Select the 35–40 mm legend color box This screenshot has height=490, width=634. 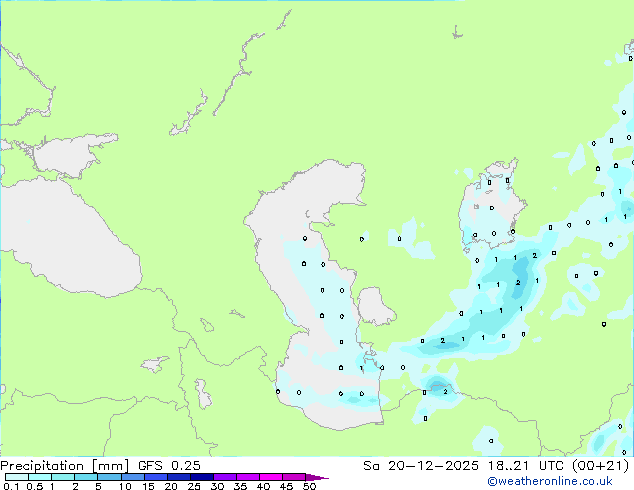tap(247, 477)
